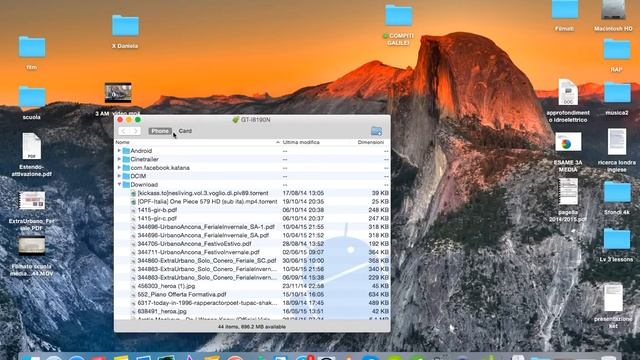Open the musica2 desktop folder

click(617, 92)
